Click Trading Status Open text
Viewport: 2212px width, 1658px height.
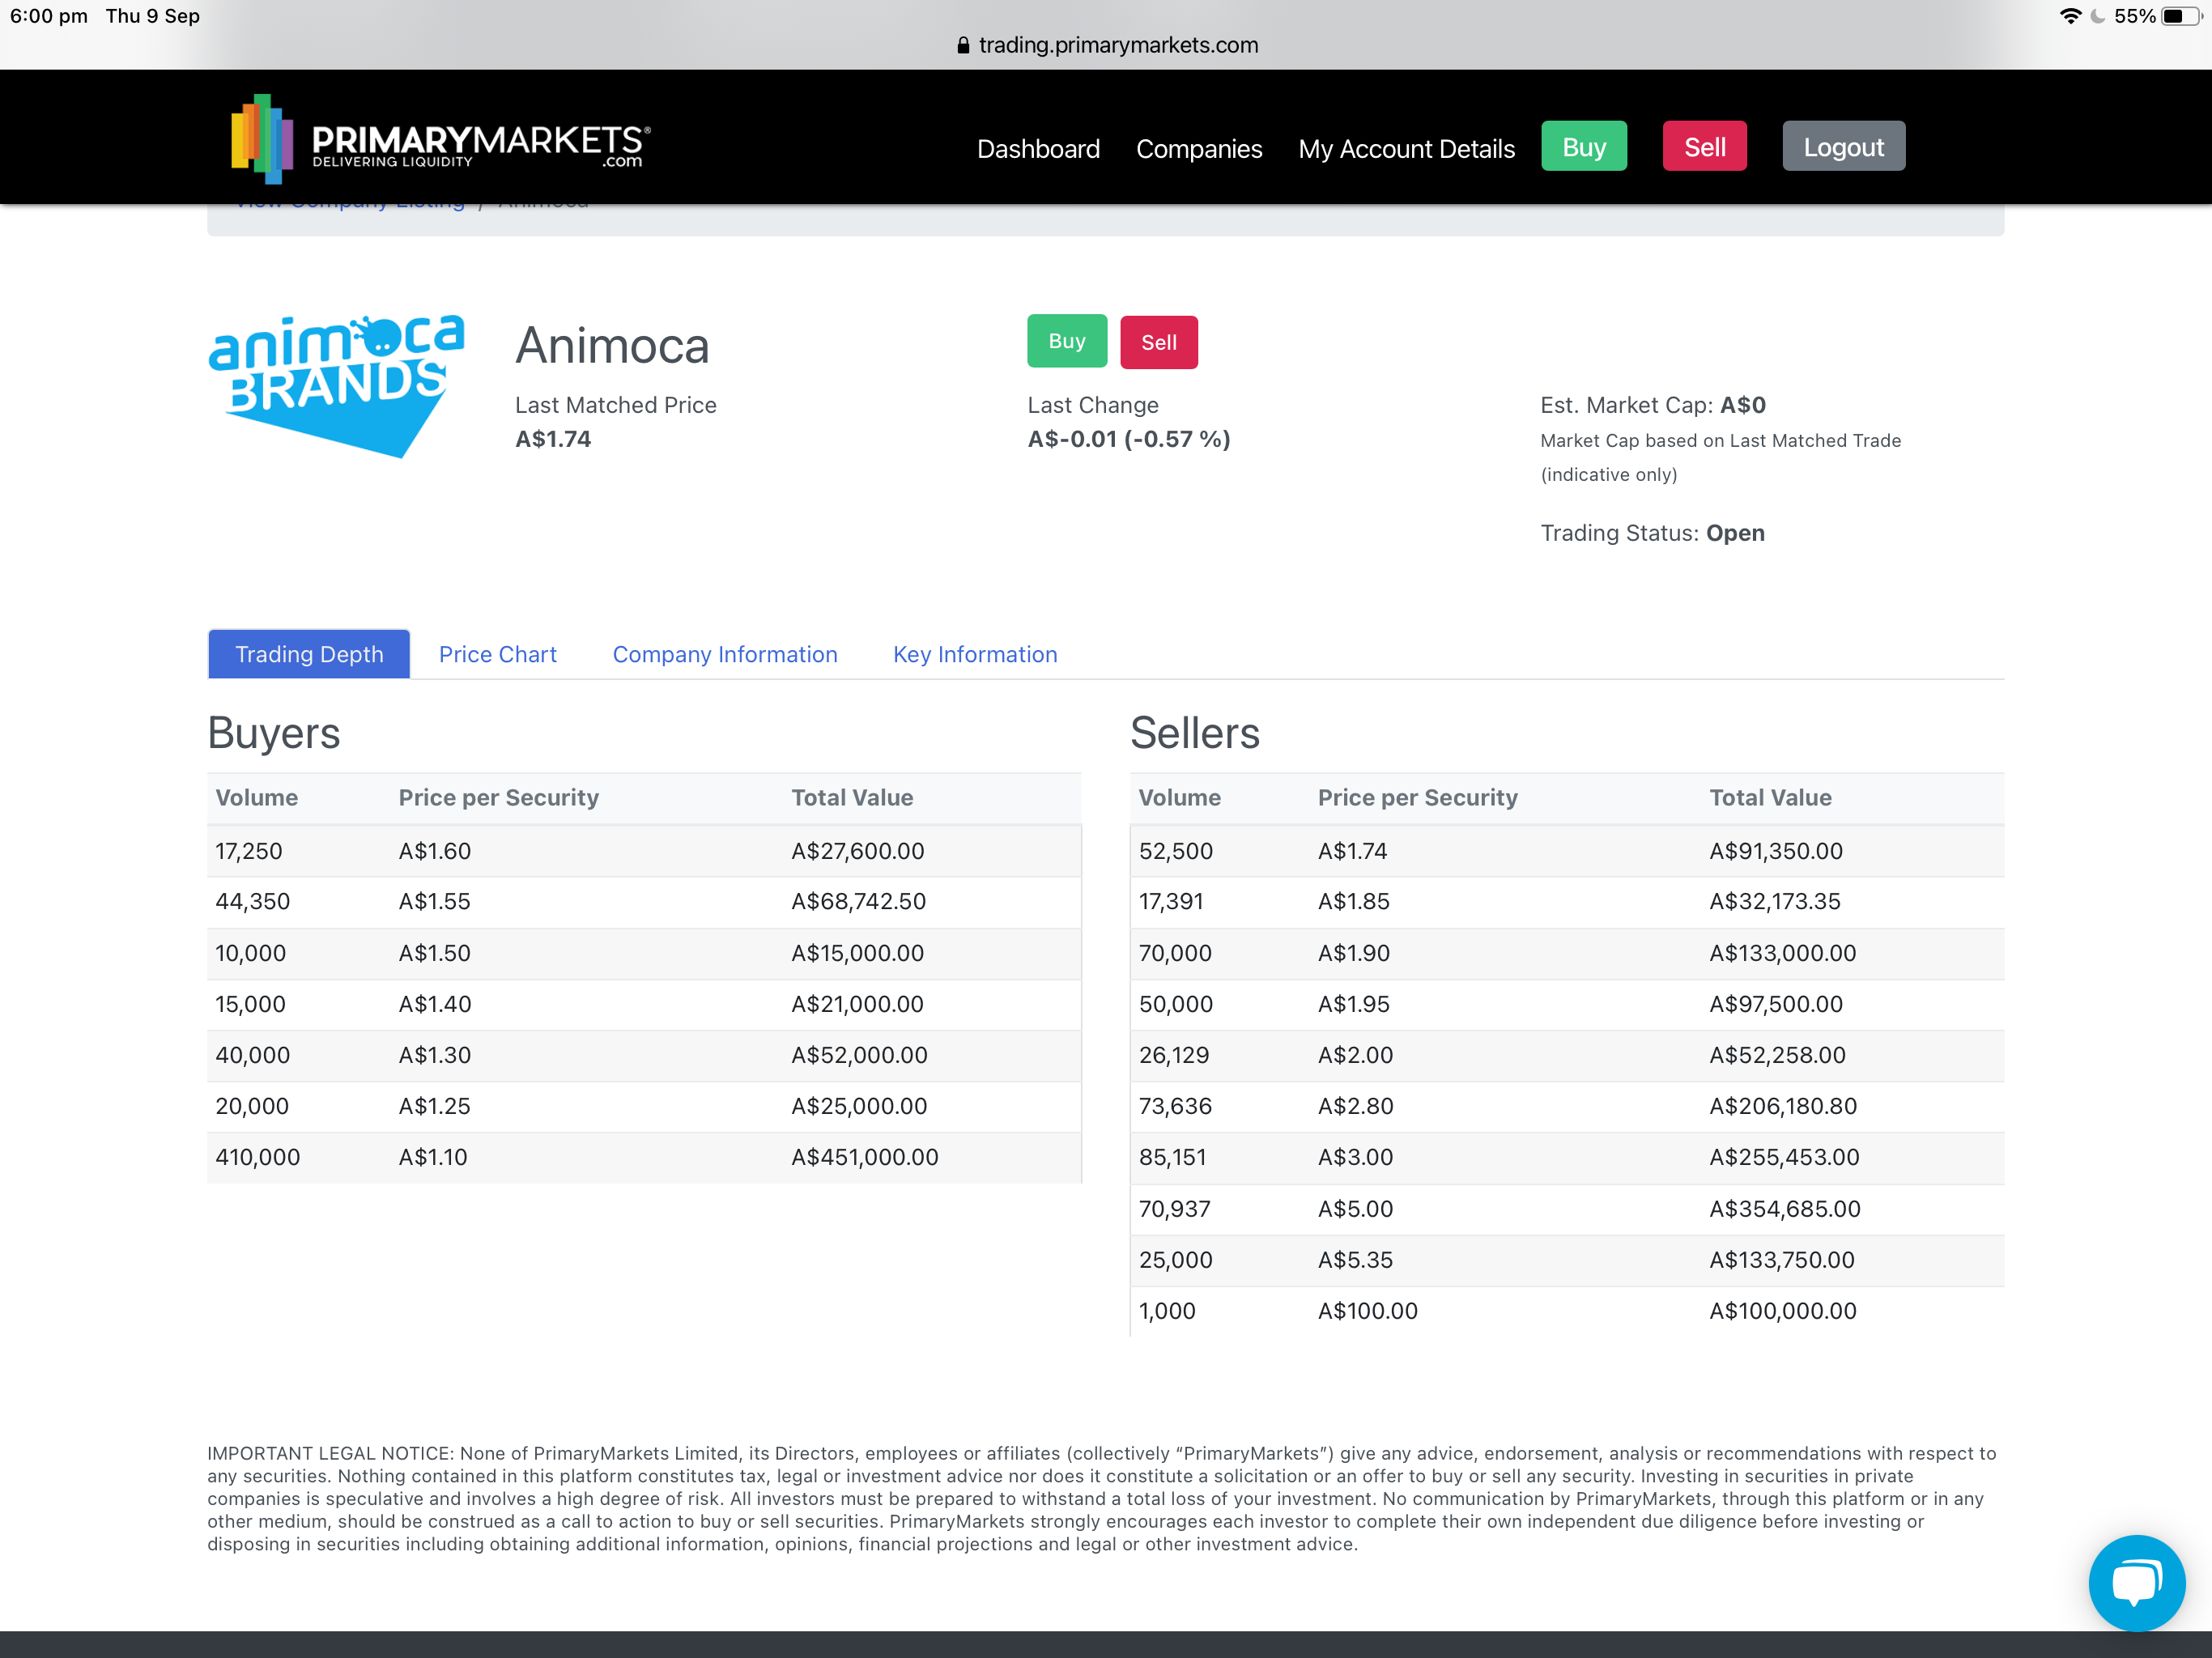point(1652,533)
